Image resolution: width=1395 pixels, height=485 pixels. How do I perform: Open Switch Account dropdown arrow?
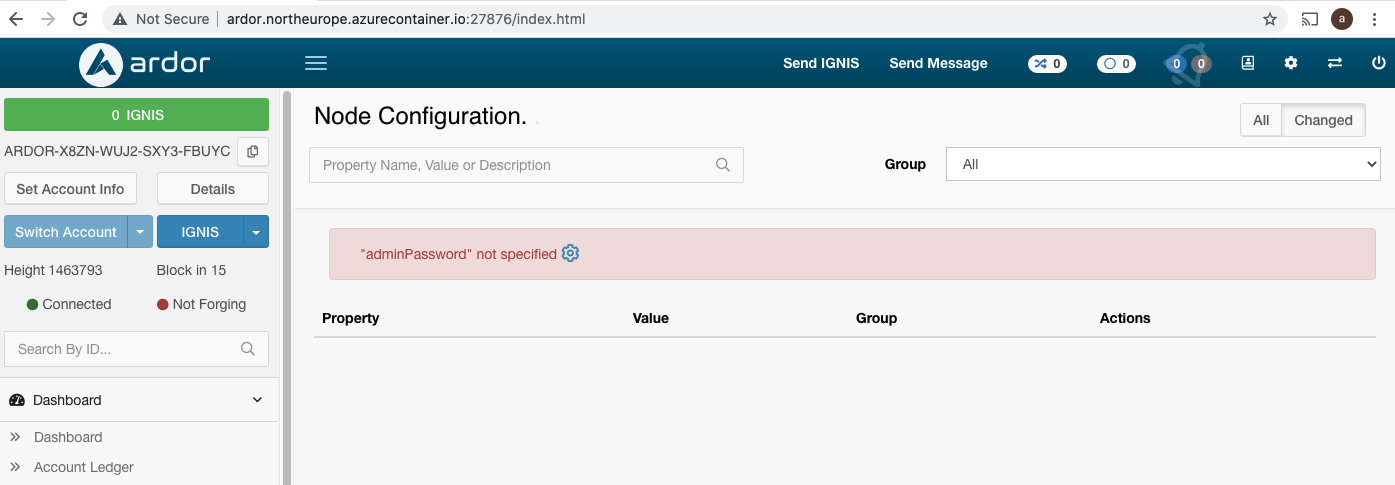140,231
